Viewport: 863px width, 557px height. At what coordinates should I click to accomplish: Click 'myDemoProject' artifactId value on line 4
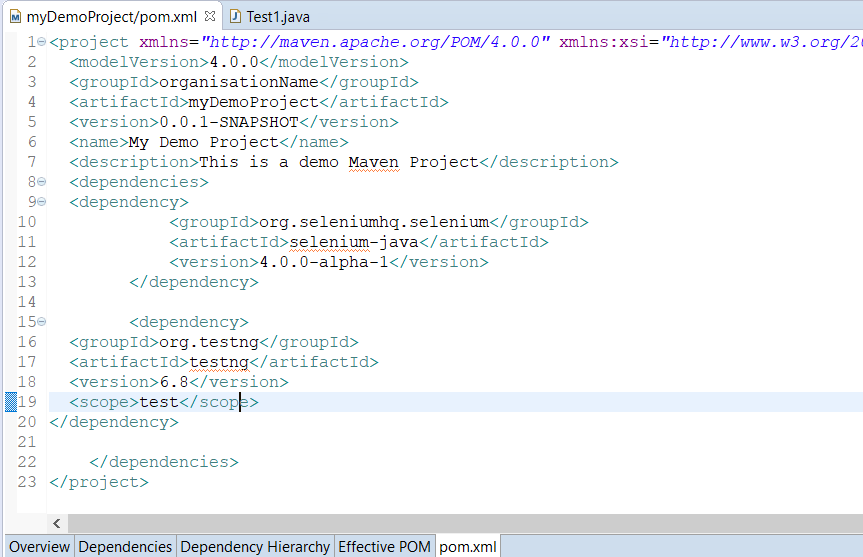coord(254,102)
